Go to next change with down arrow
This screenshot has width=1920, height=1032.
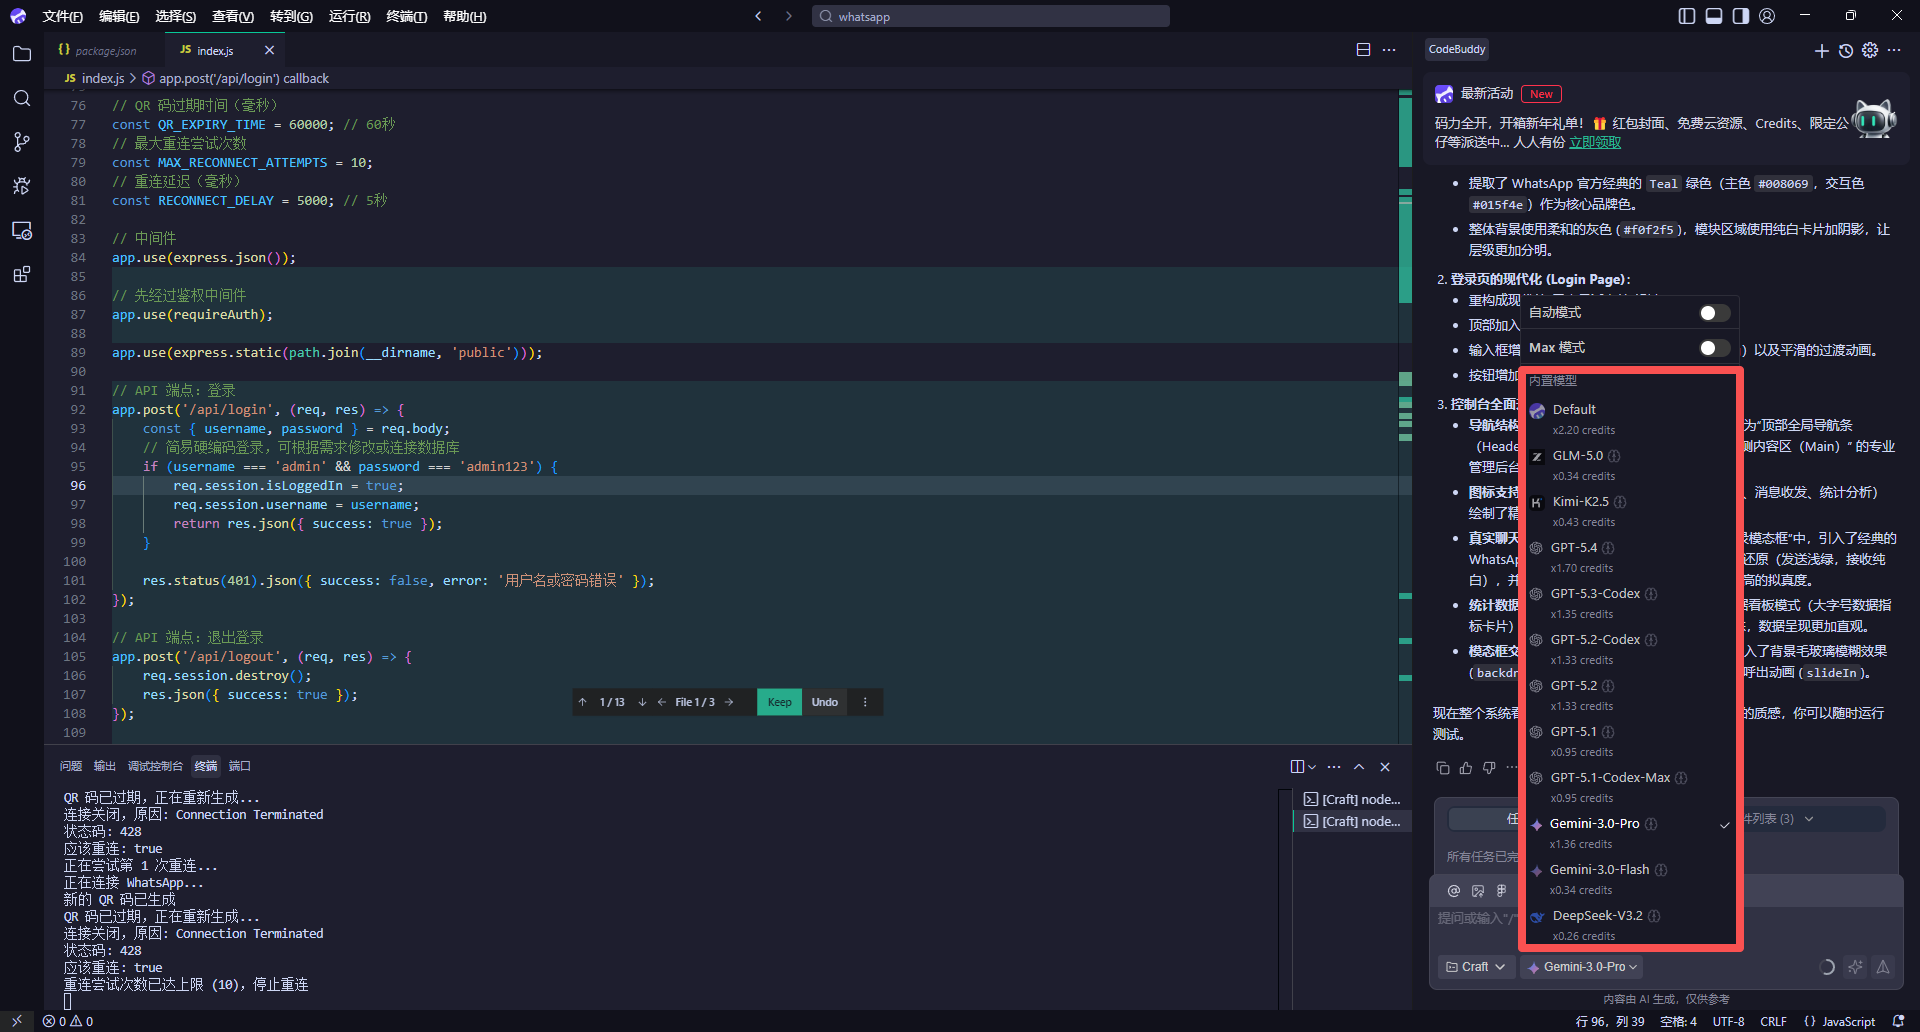642,702
